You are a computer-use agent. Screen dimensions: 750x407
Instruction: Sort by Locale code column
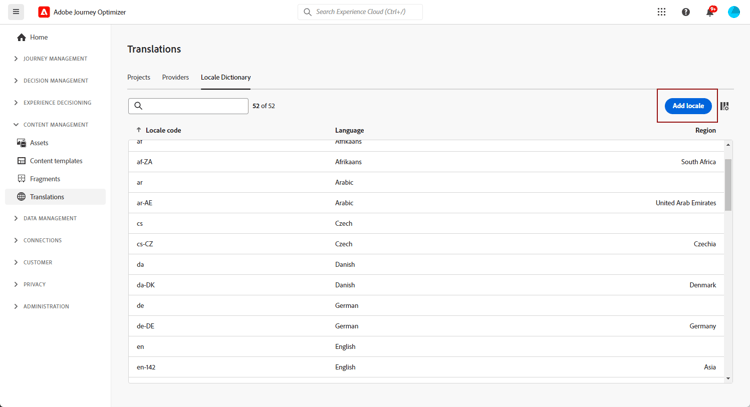click(163, 130)
